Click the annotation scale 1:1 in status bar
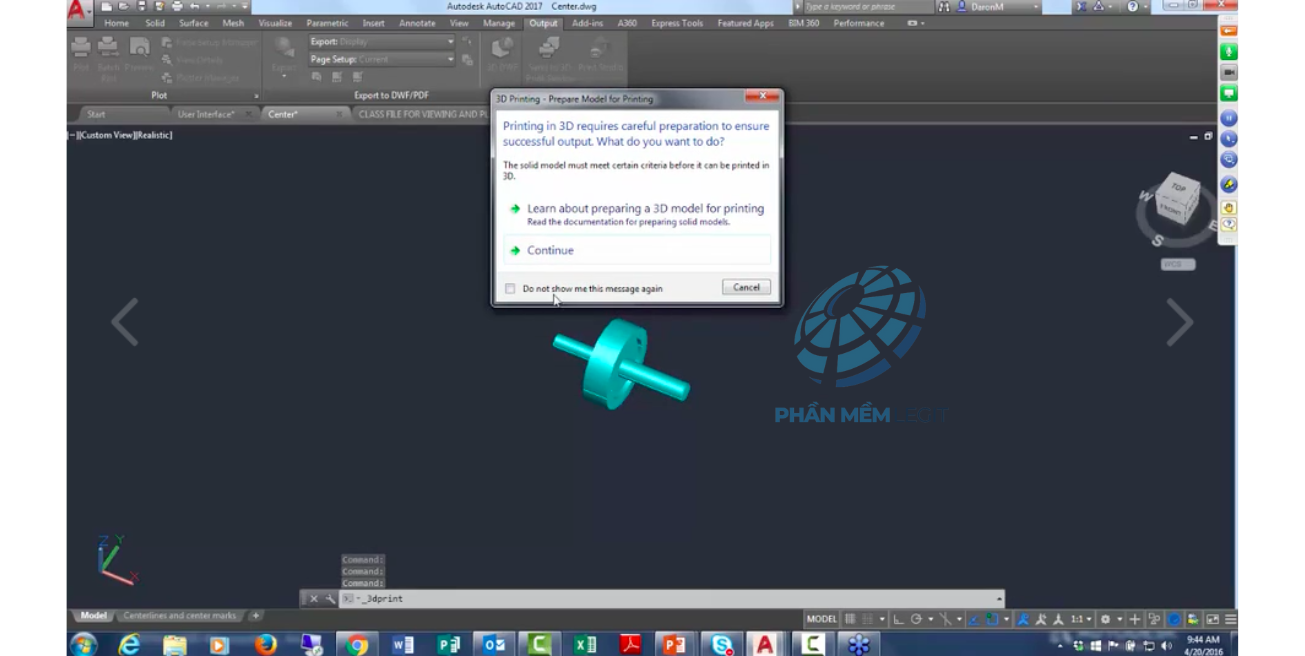 tap(1077, 619)
